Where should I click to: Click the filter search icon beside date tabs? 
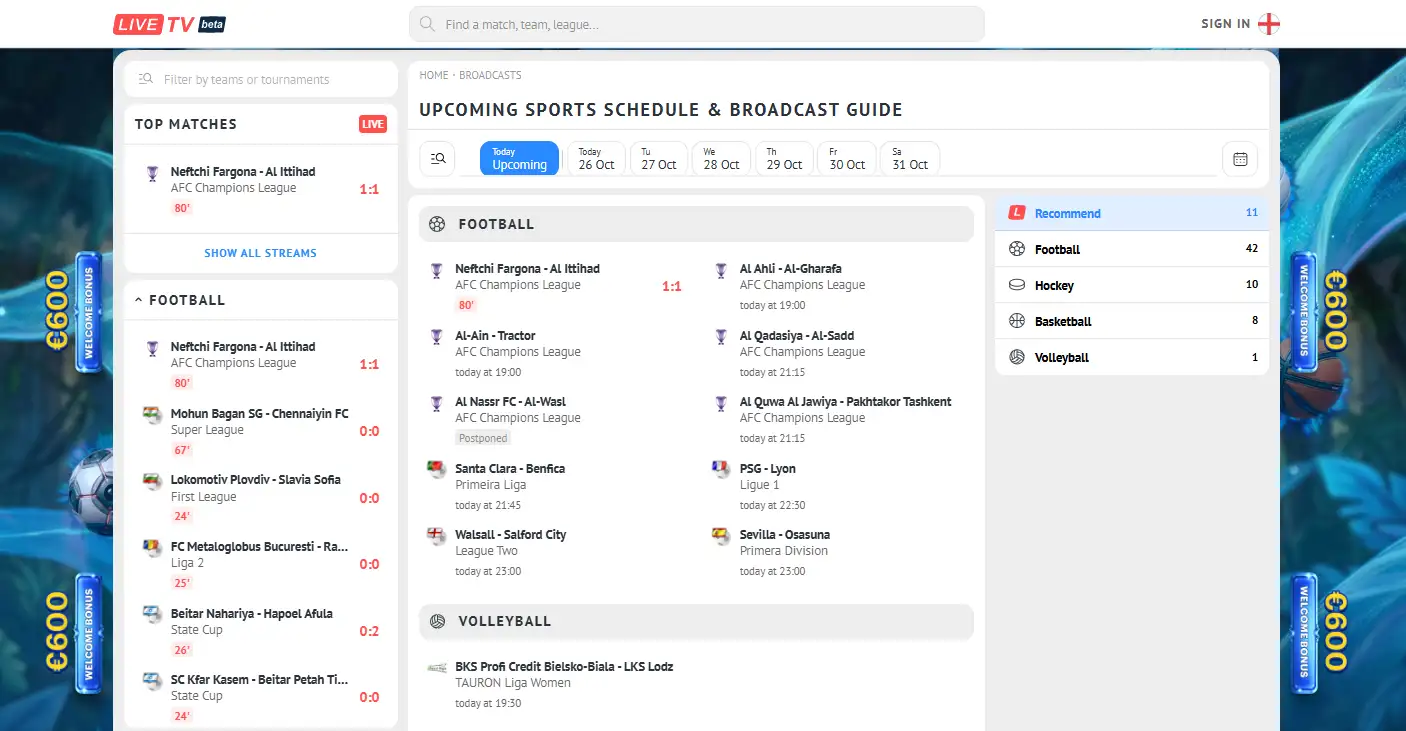(437, 159)
